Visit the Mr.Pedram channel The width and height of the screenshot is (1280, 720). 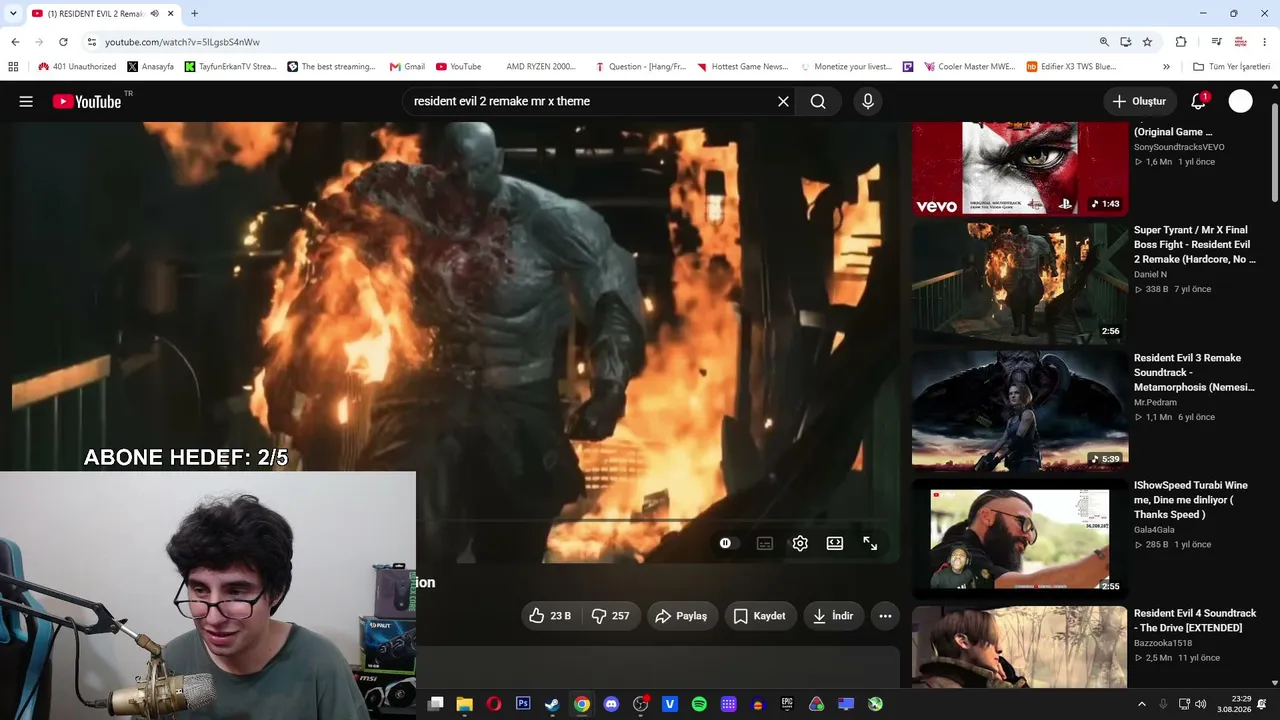tap(1155, 402)
